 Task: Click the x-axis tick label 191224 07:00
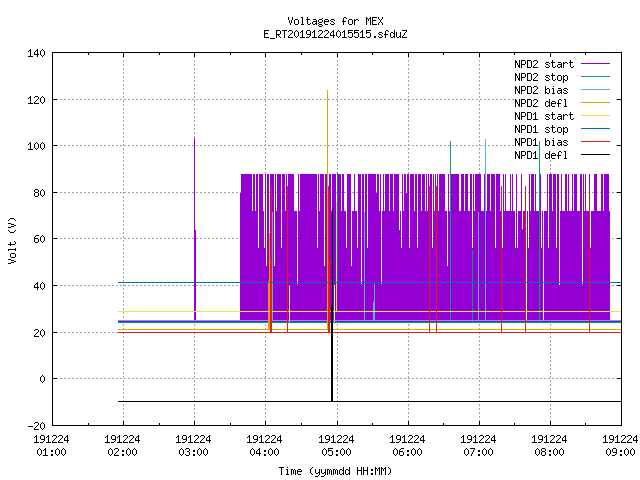coord(478,446)
